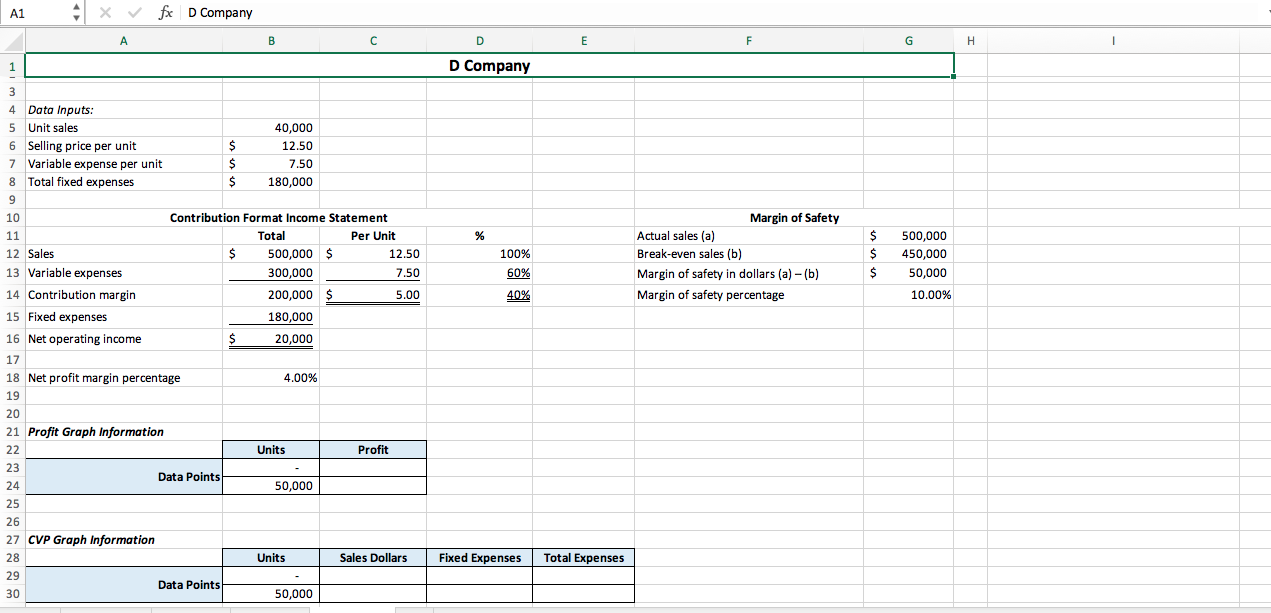Viewport: 1271px width, 613px height.
Task: Select row header 30
Action: [13, 593]
